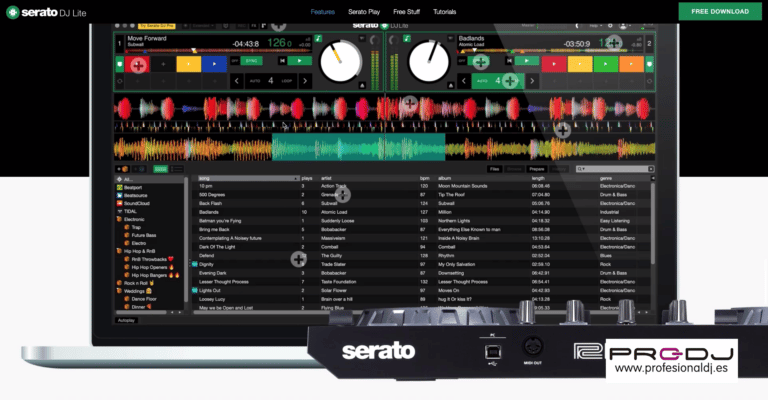Open the Weddings crate
The image size is (768, 400).
click(x=134, y=291)
